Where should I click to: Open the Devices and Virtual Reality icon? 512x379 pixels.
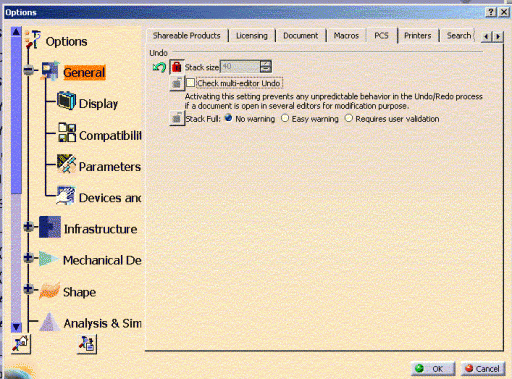point(66,195)
